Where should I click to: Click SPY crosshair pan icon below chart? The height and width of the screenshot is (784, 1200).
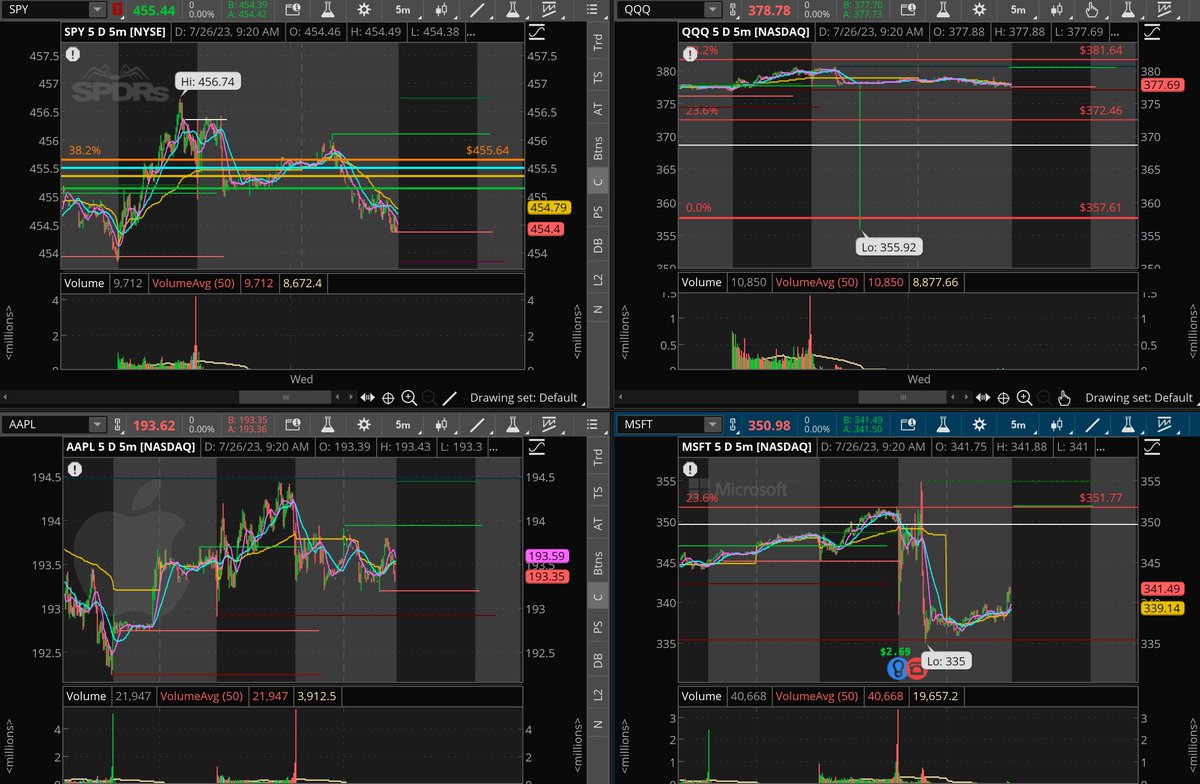point(388,398)
